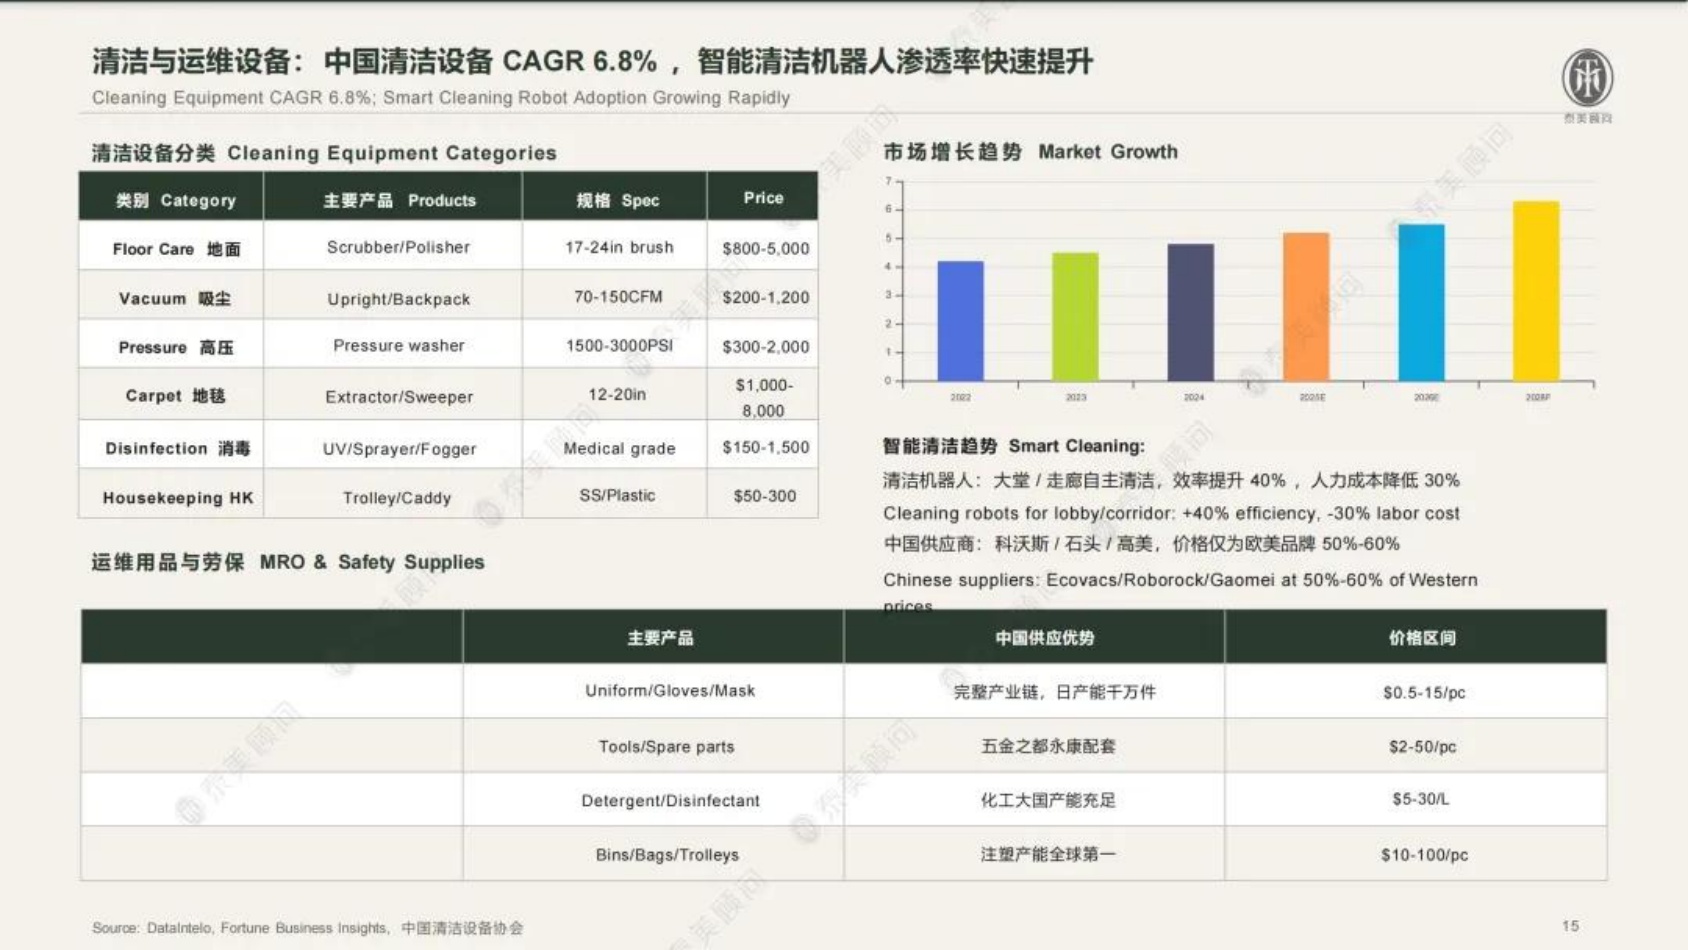The width and height of the screenshot is (1688, 950).
Task: Select the slide title mentioning CAGR 6.8%
Action: [x=592, y=61]
